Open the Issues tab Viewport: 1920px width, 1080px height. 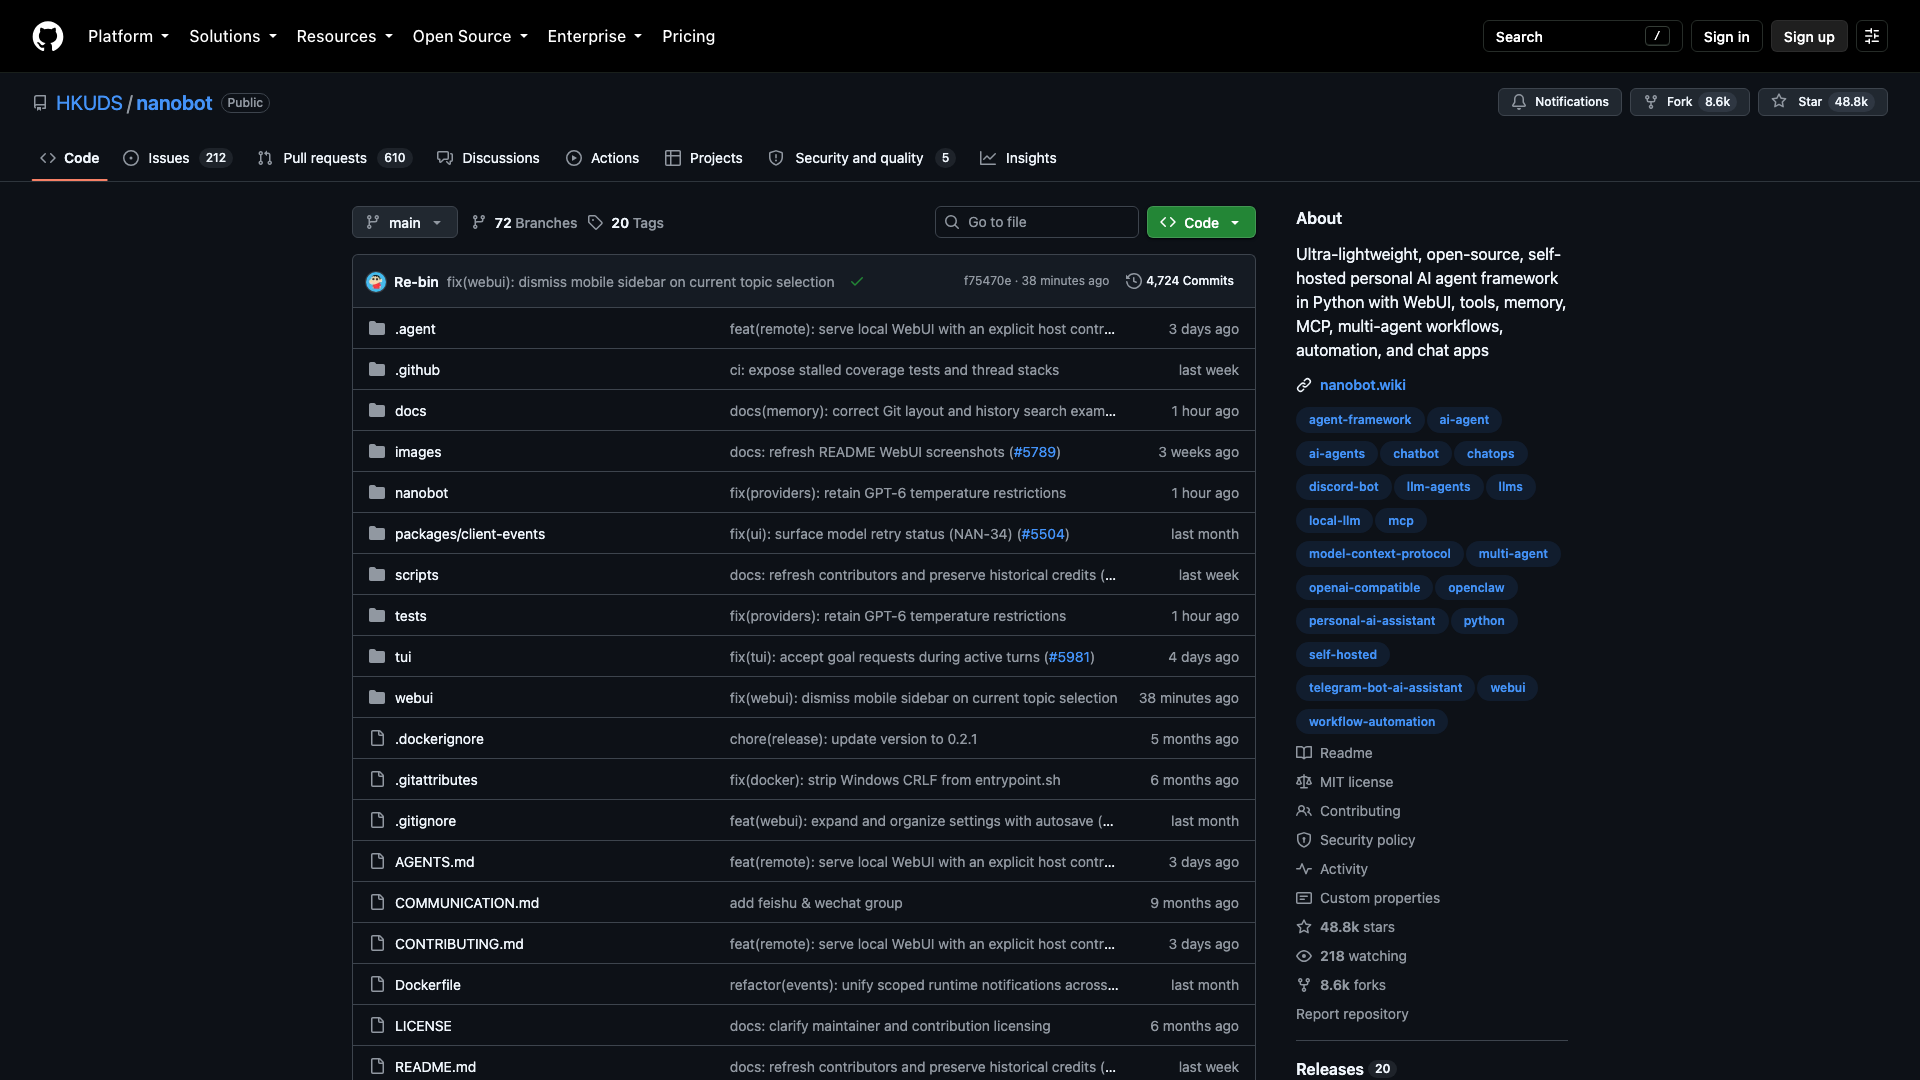pyautogui.click(x=177, y=158)
